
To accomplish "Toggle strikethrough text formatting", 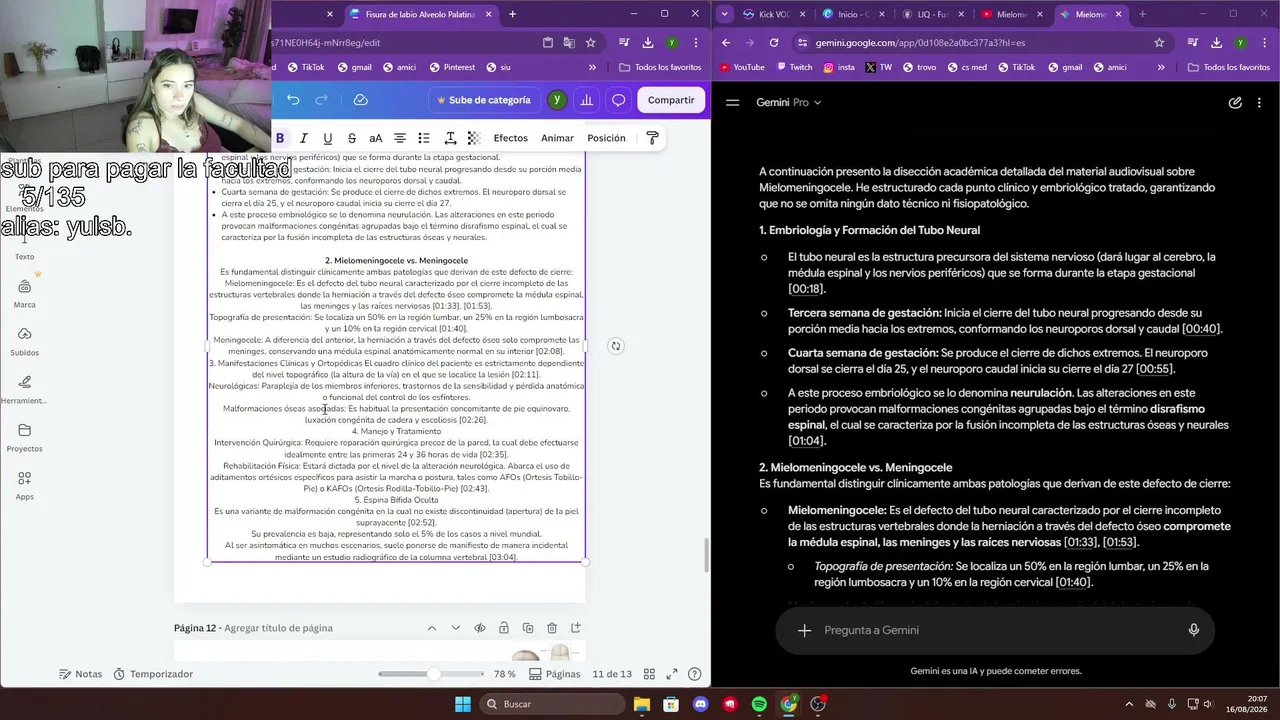I will tap(351, 138).
